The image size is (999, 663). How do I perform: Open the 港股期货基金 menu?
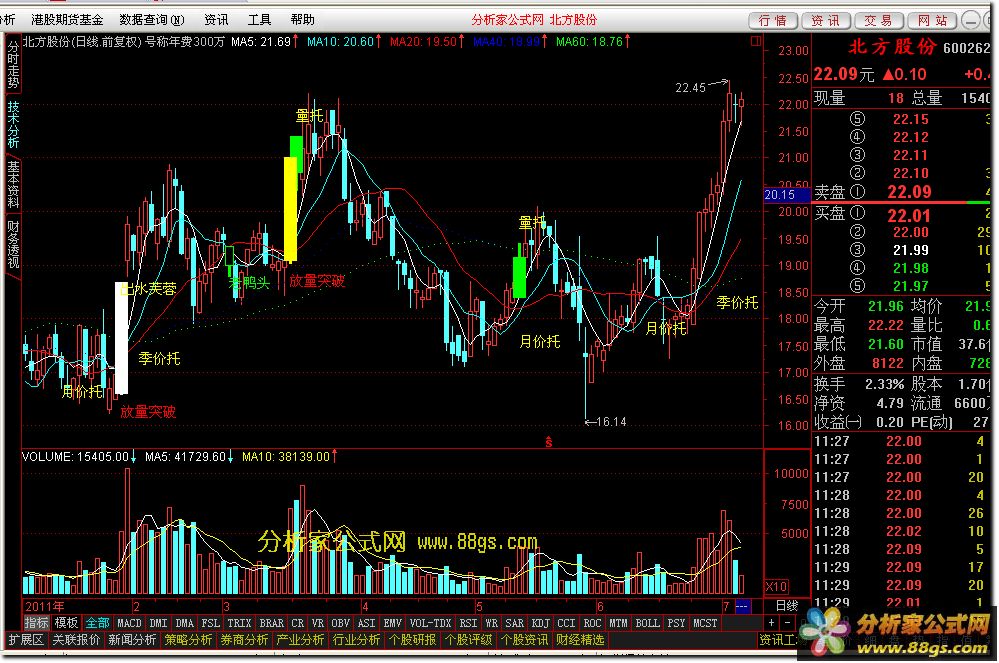click(x=67, y=20)
